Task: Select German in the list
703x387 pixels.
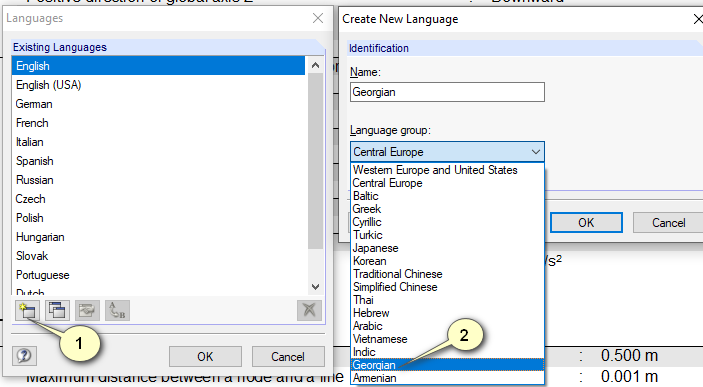Action: tap(158, 104)
